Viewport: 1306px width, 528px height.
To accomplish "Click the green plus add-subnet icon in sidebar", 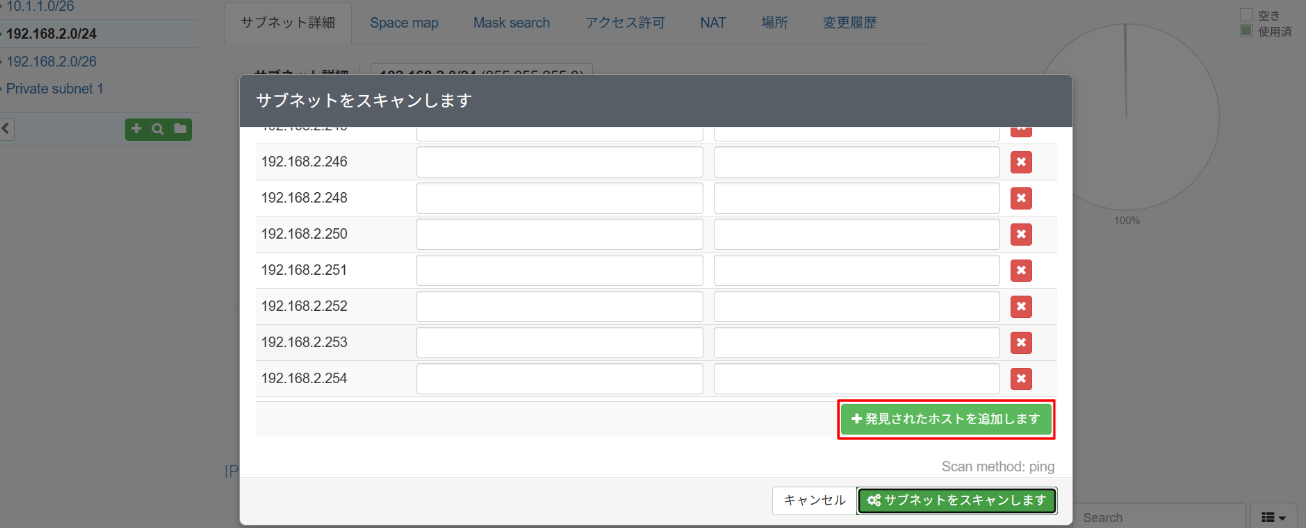I will (x=136, y=129).
